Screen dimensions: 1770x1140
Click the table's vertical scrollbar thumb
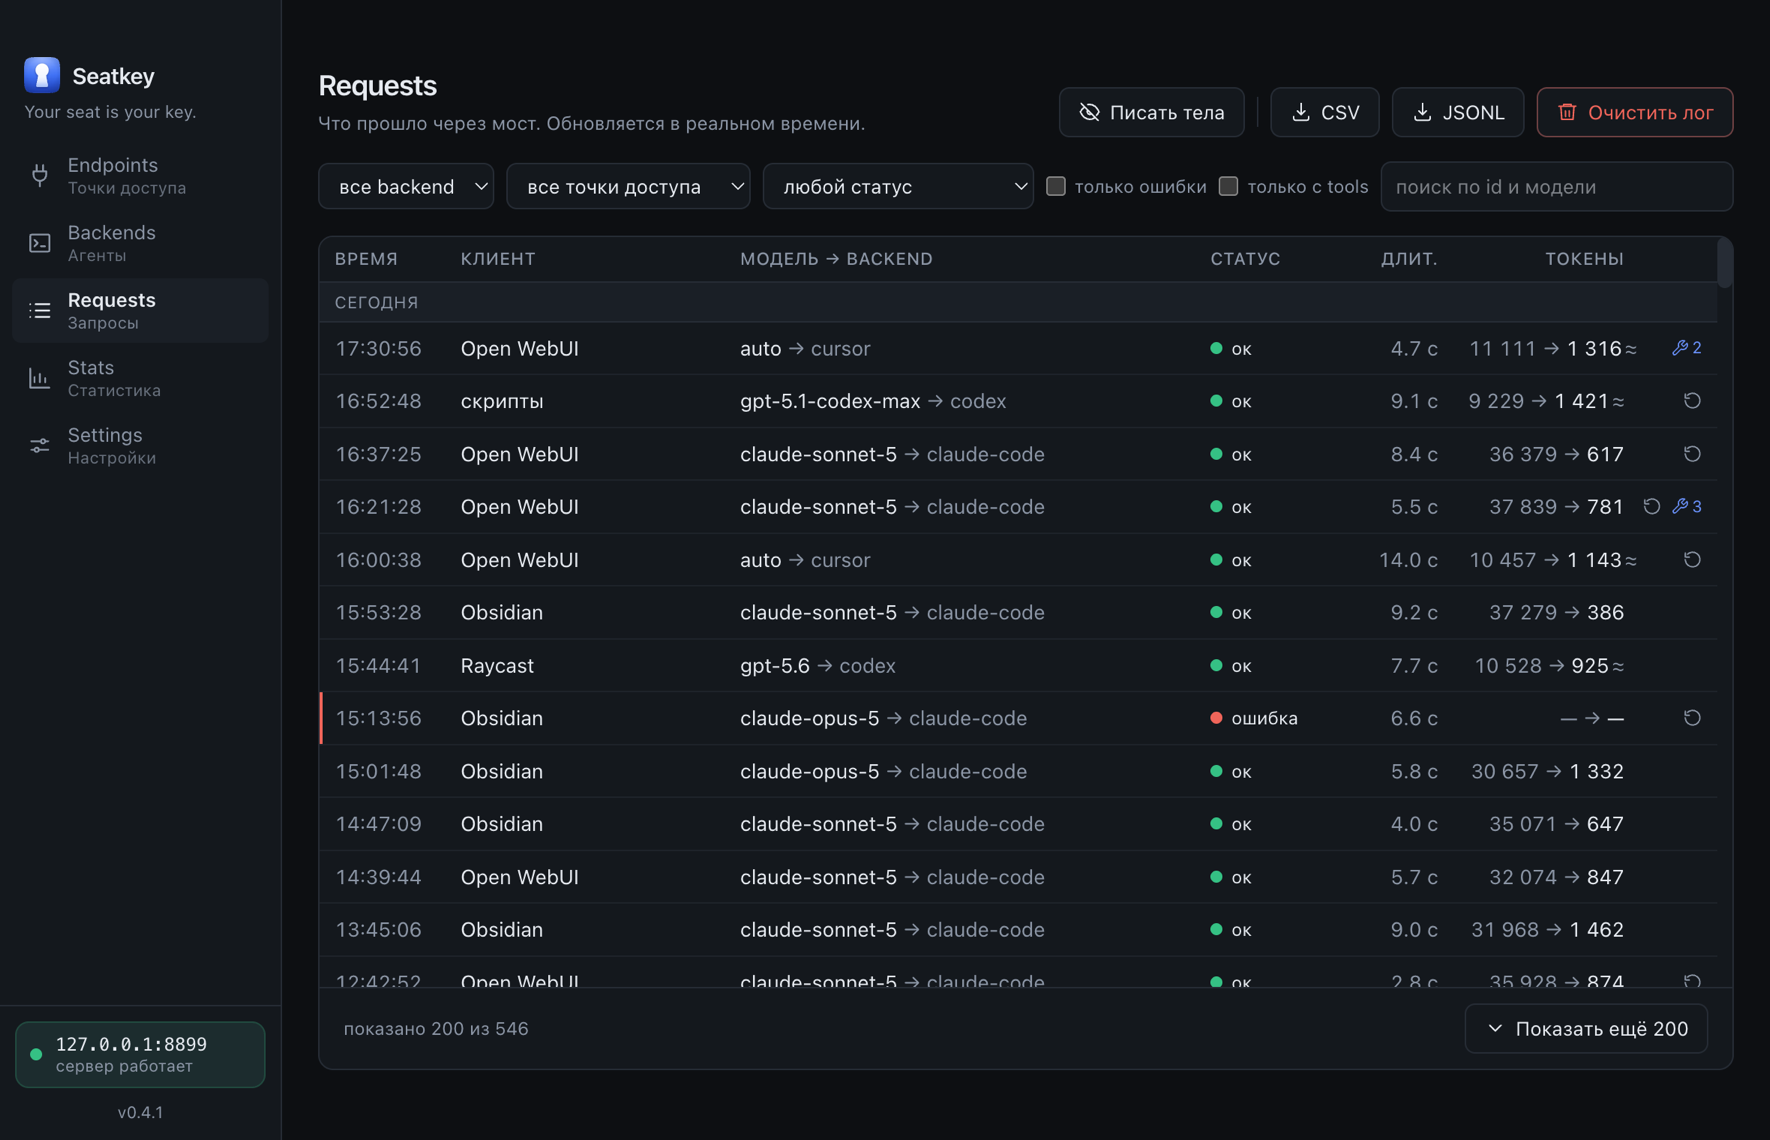1724,263
